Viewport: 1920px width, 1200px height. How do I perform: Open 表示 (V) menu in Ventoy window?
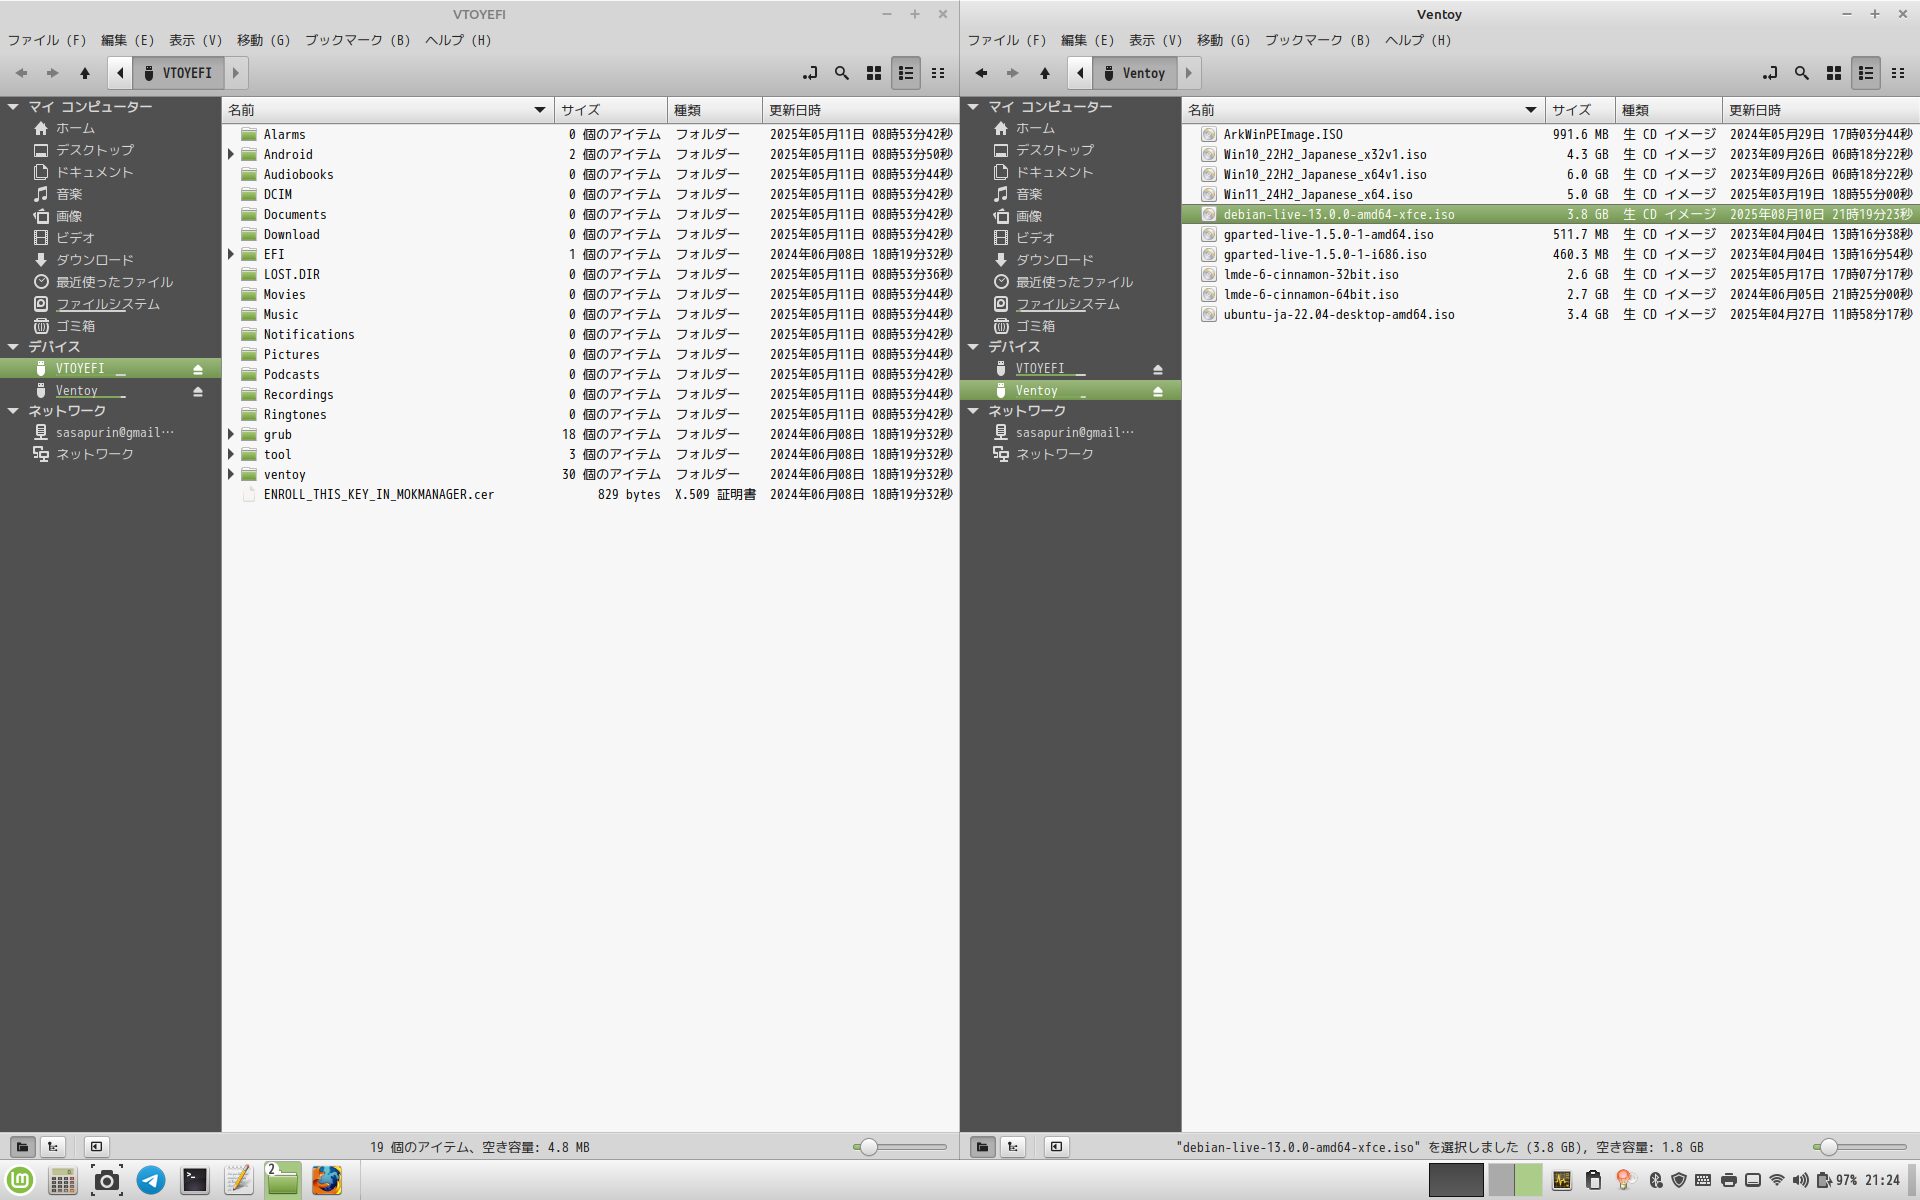point(1155,40)
